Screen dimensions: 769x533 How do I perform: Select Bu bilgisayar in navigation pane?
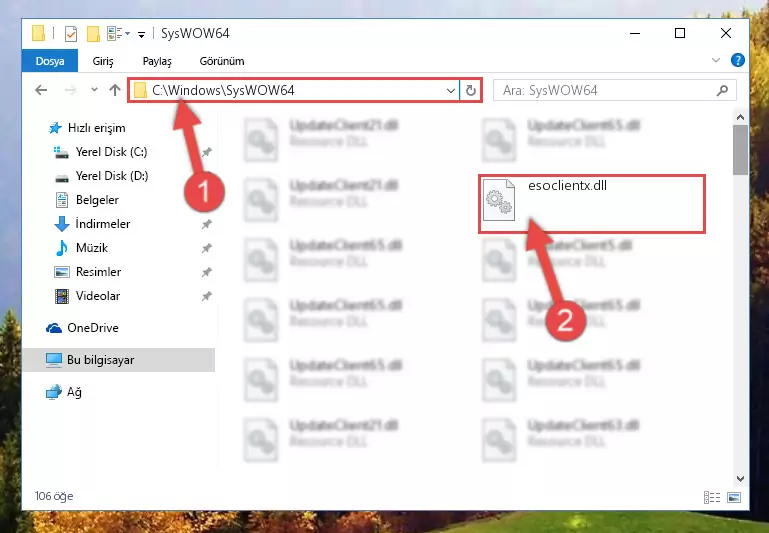(118, 360)
